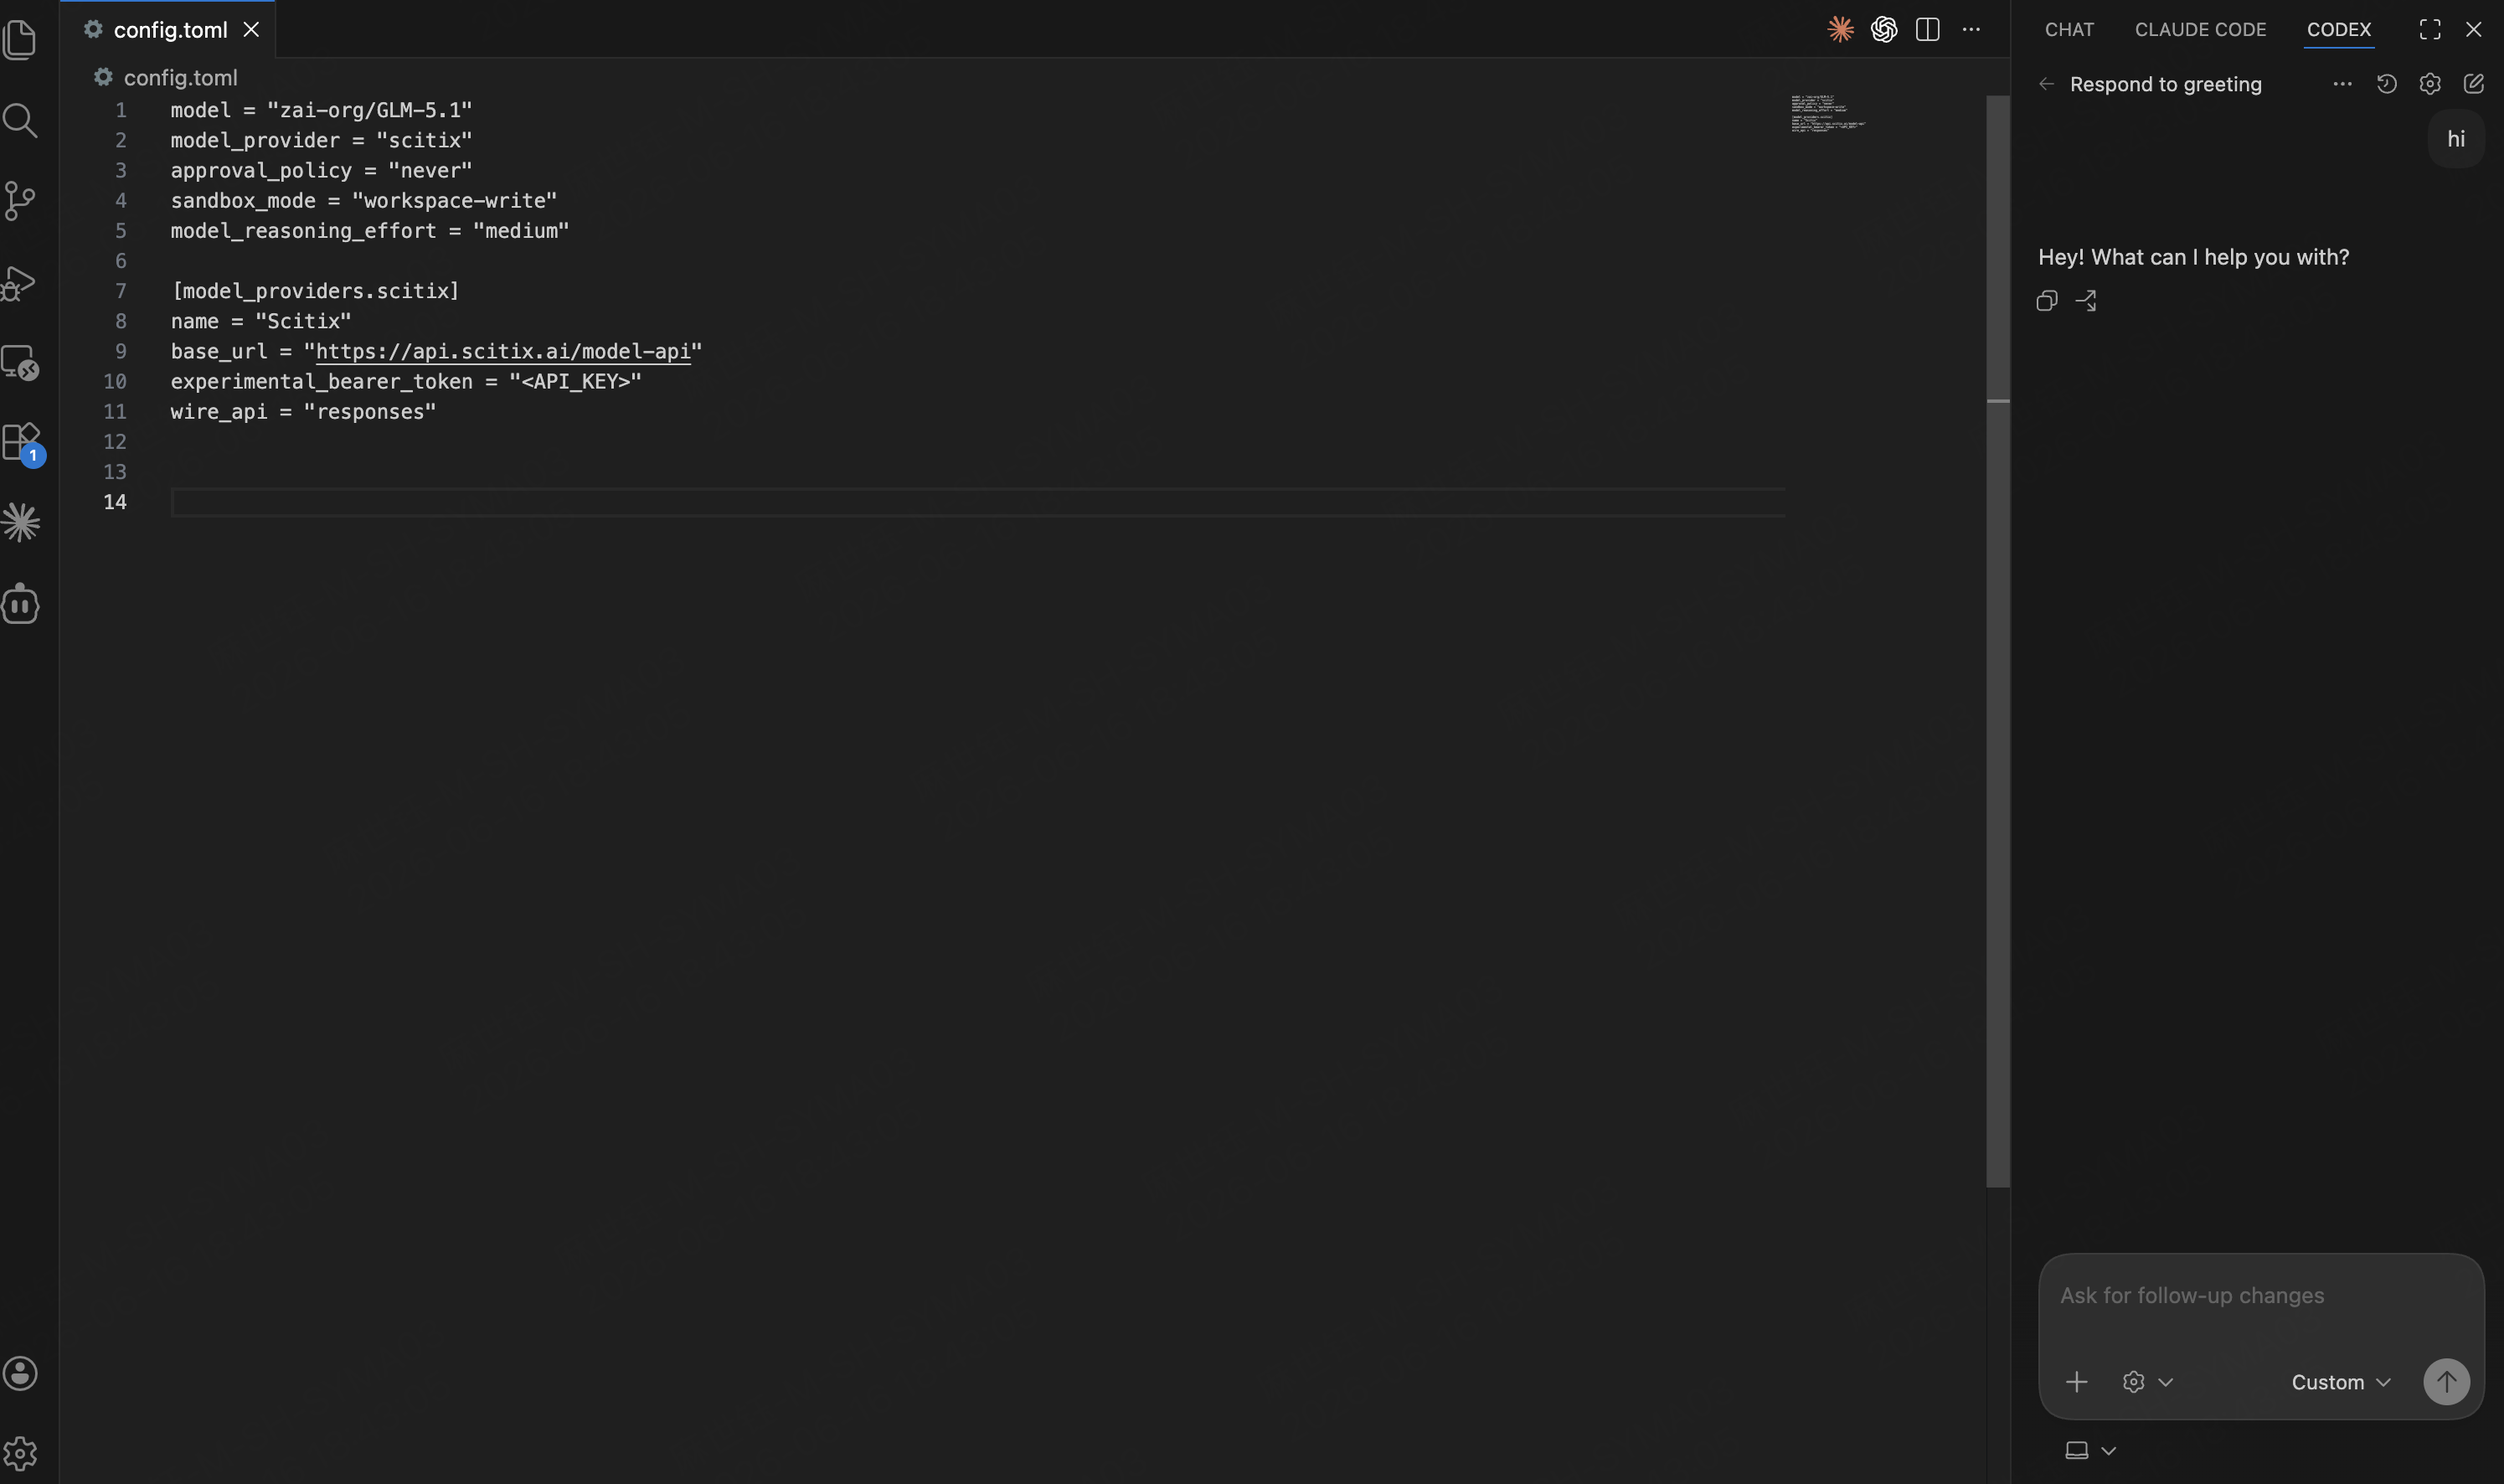Open Run and Debug view
This screenshot has width=2504, height=1484.
(x=20, y=283)
